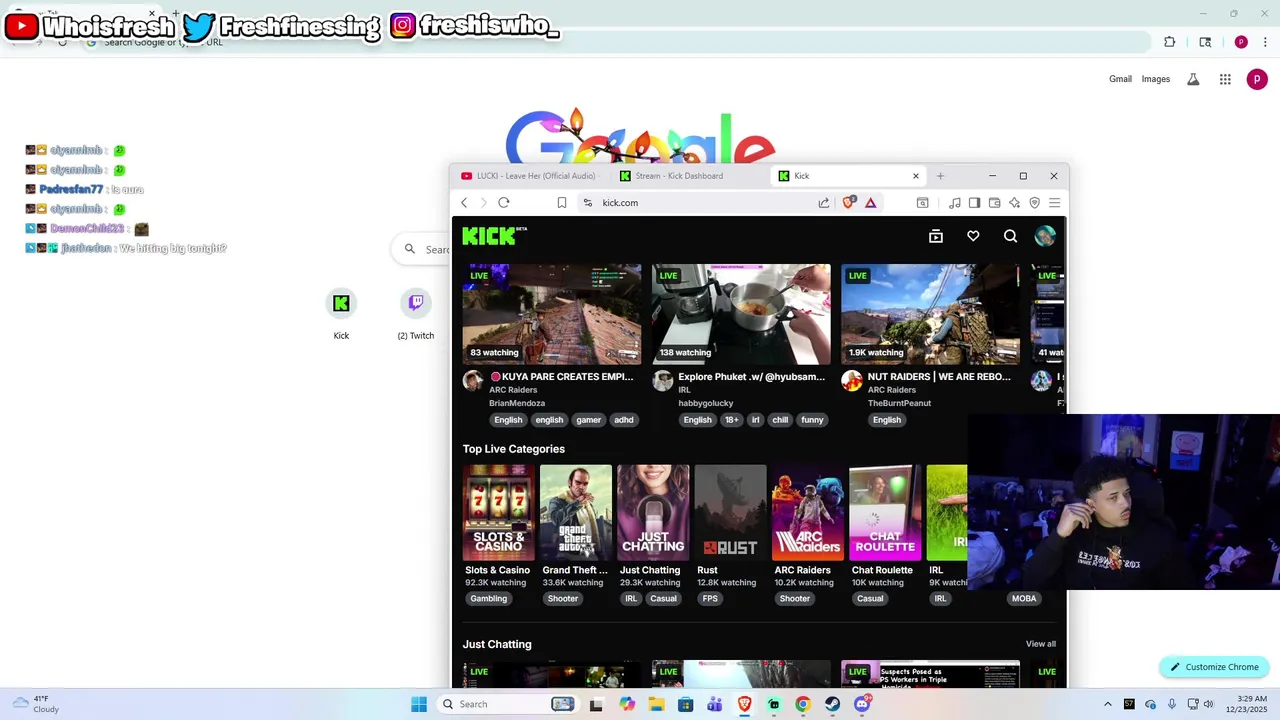Click the MOBA tag

(1024, 598)
